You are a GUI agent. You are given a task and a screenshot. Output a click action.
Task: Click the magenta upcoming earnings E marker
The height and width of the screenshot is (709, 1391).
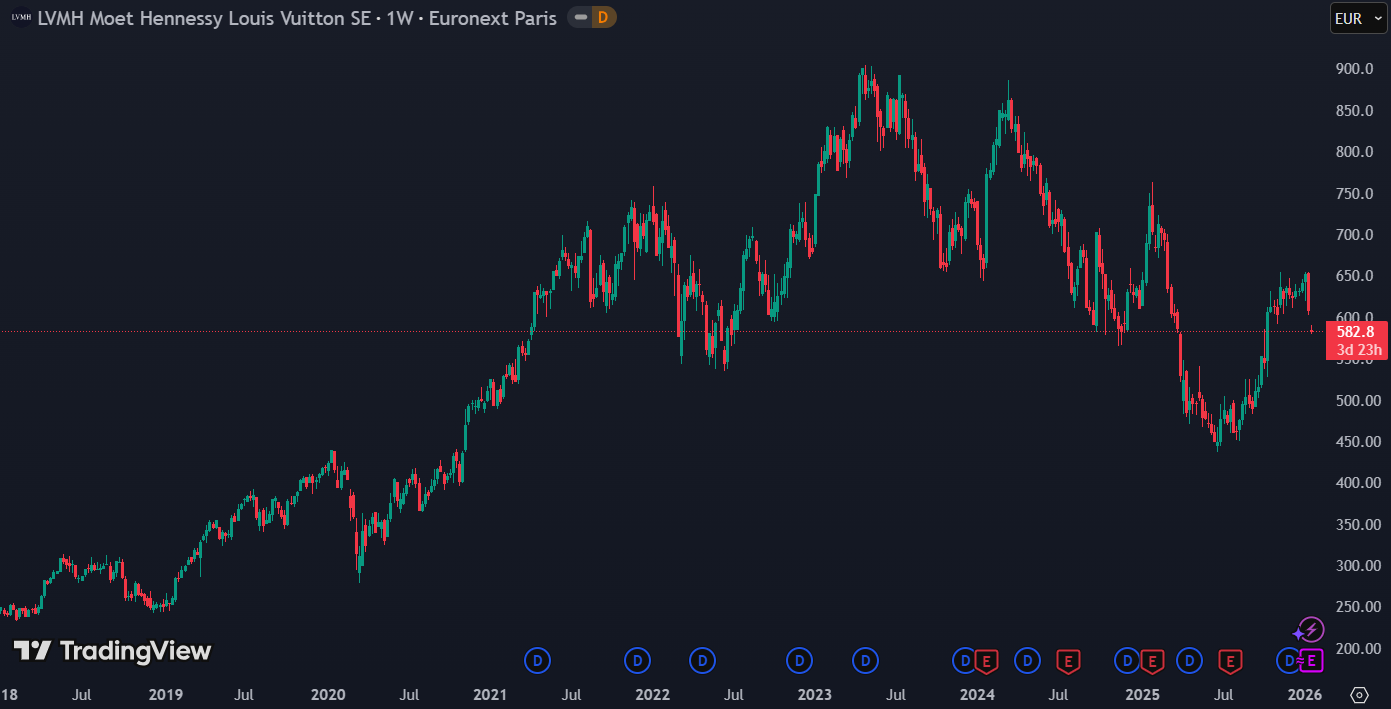point(1311,660)
